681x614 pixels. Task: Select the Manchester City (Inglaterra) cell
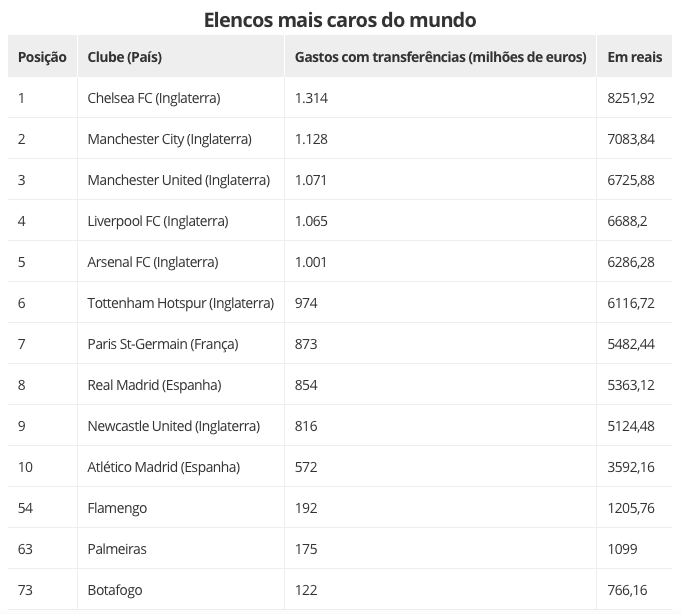169,139
